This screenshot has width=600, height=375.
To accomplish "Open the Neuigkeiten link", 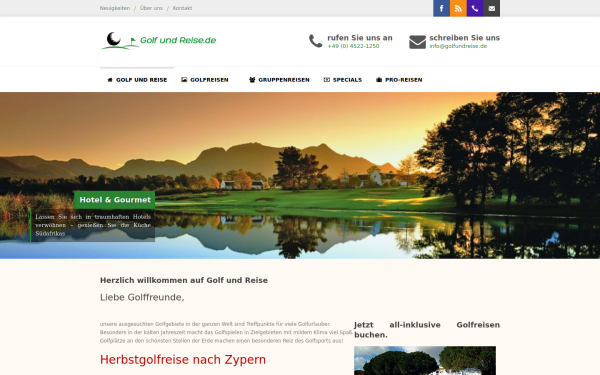I will point(115,8).
